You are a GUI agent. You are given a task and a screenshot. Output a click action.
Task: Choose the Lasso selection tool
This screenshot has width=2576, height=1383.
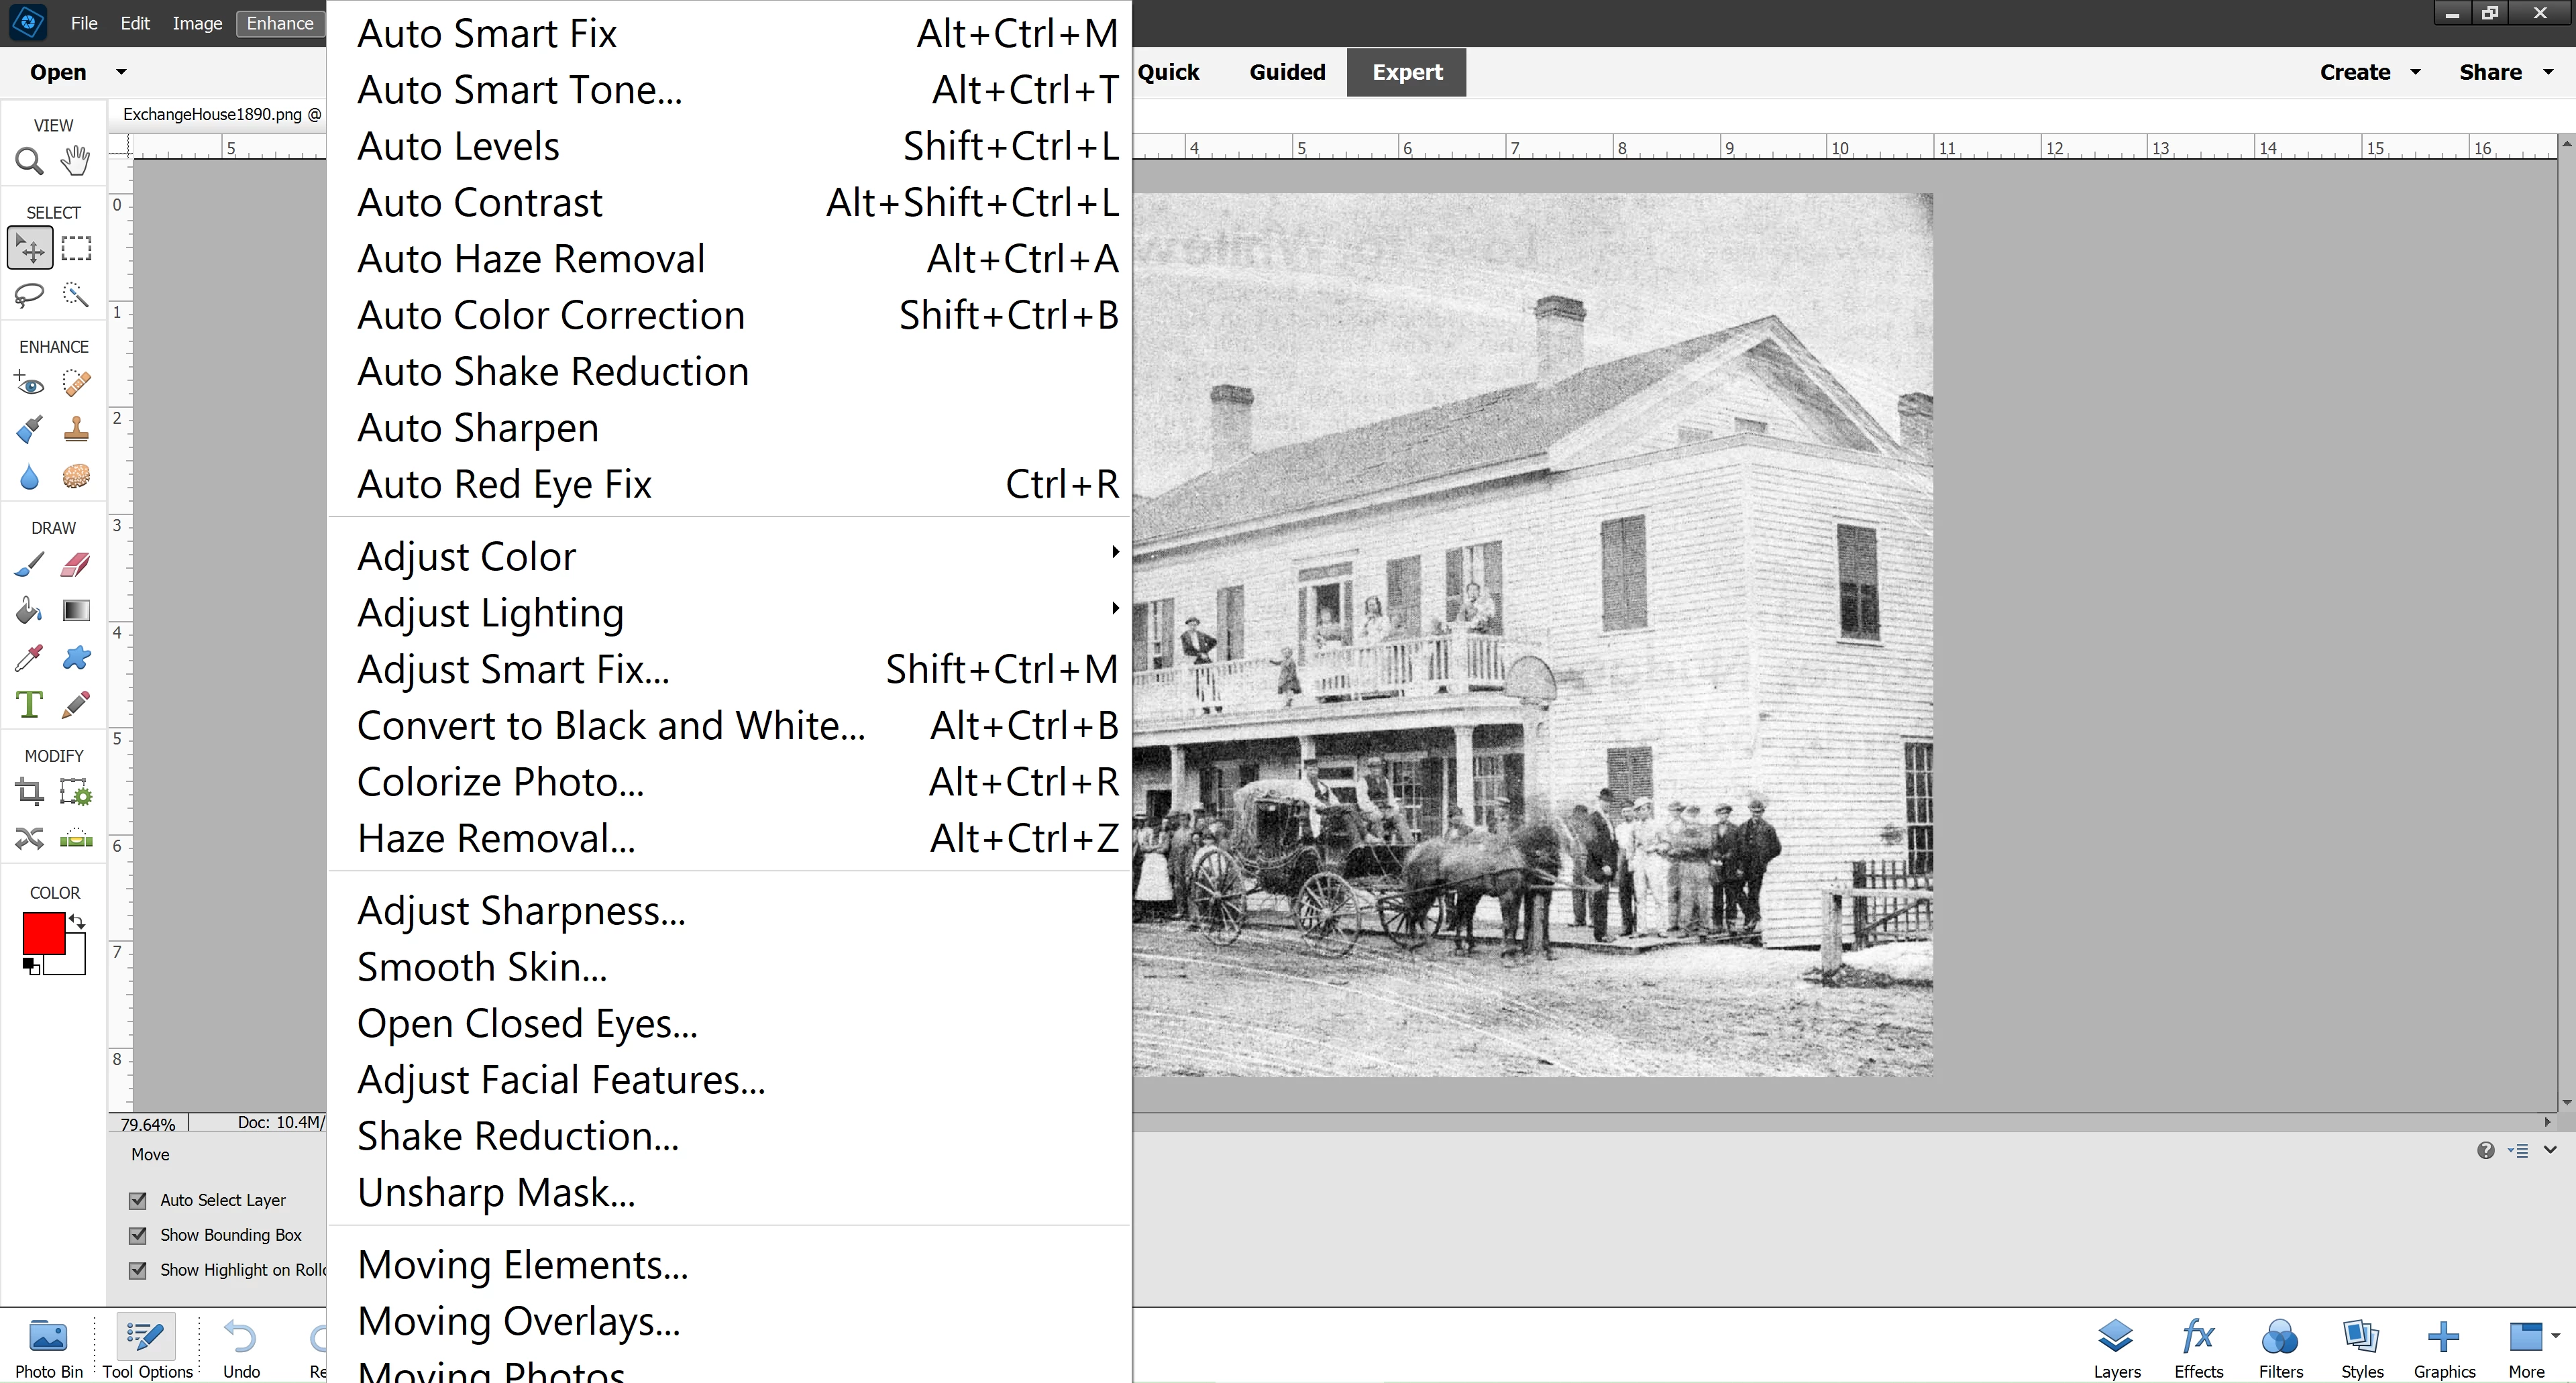pos(29,294)
